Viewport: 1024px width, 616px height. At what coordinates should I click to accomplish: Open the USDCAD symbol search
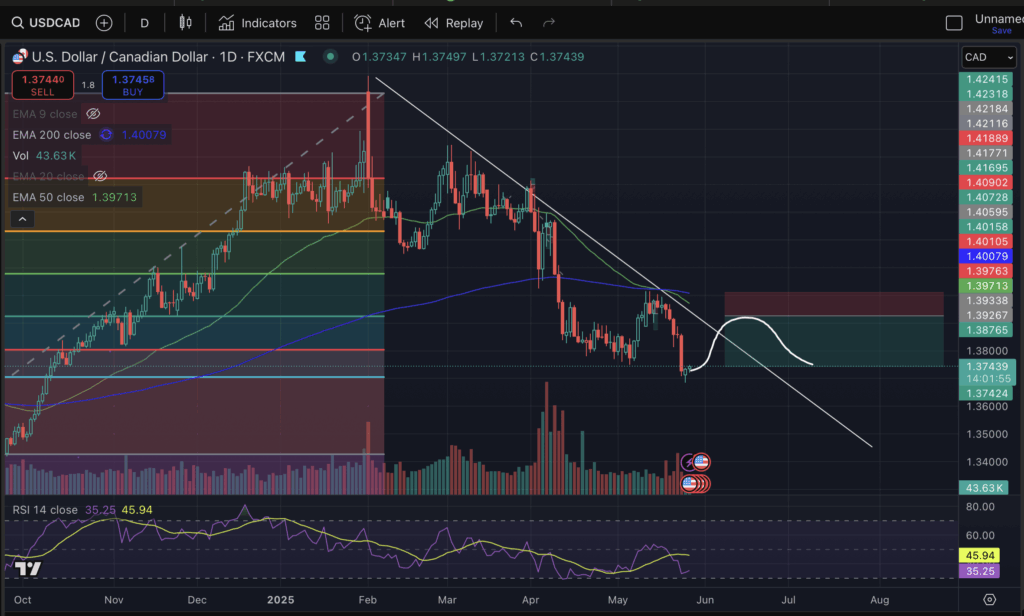click(46, 22)
